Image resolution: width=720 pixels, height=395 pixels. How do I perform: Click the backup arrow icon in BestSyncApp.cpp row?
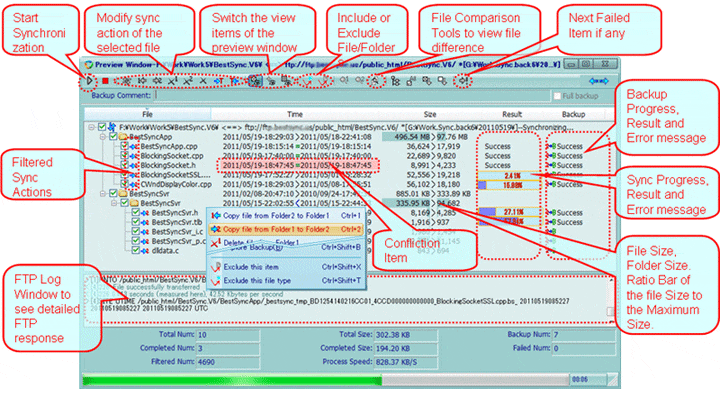(x=551, y=147)
